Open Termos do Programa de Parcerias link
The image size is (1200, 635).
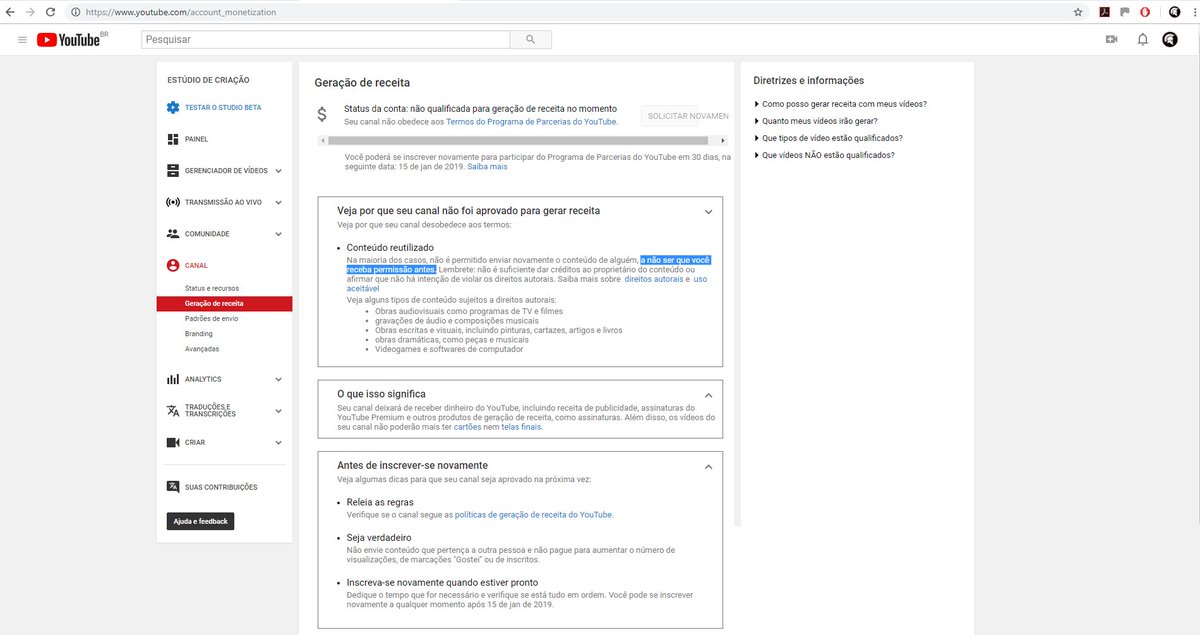(531, 121)
